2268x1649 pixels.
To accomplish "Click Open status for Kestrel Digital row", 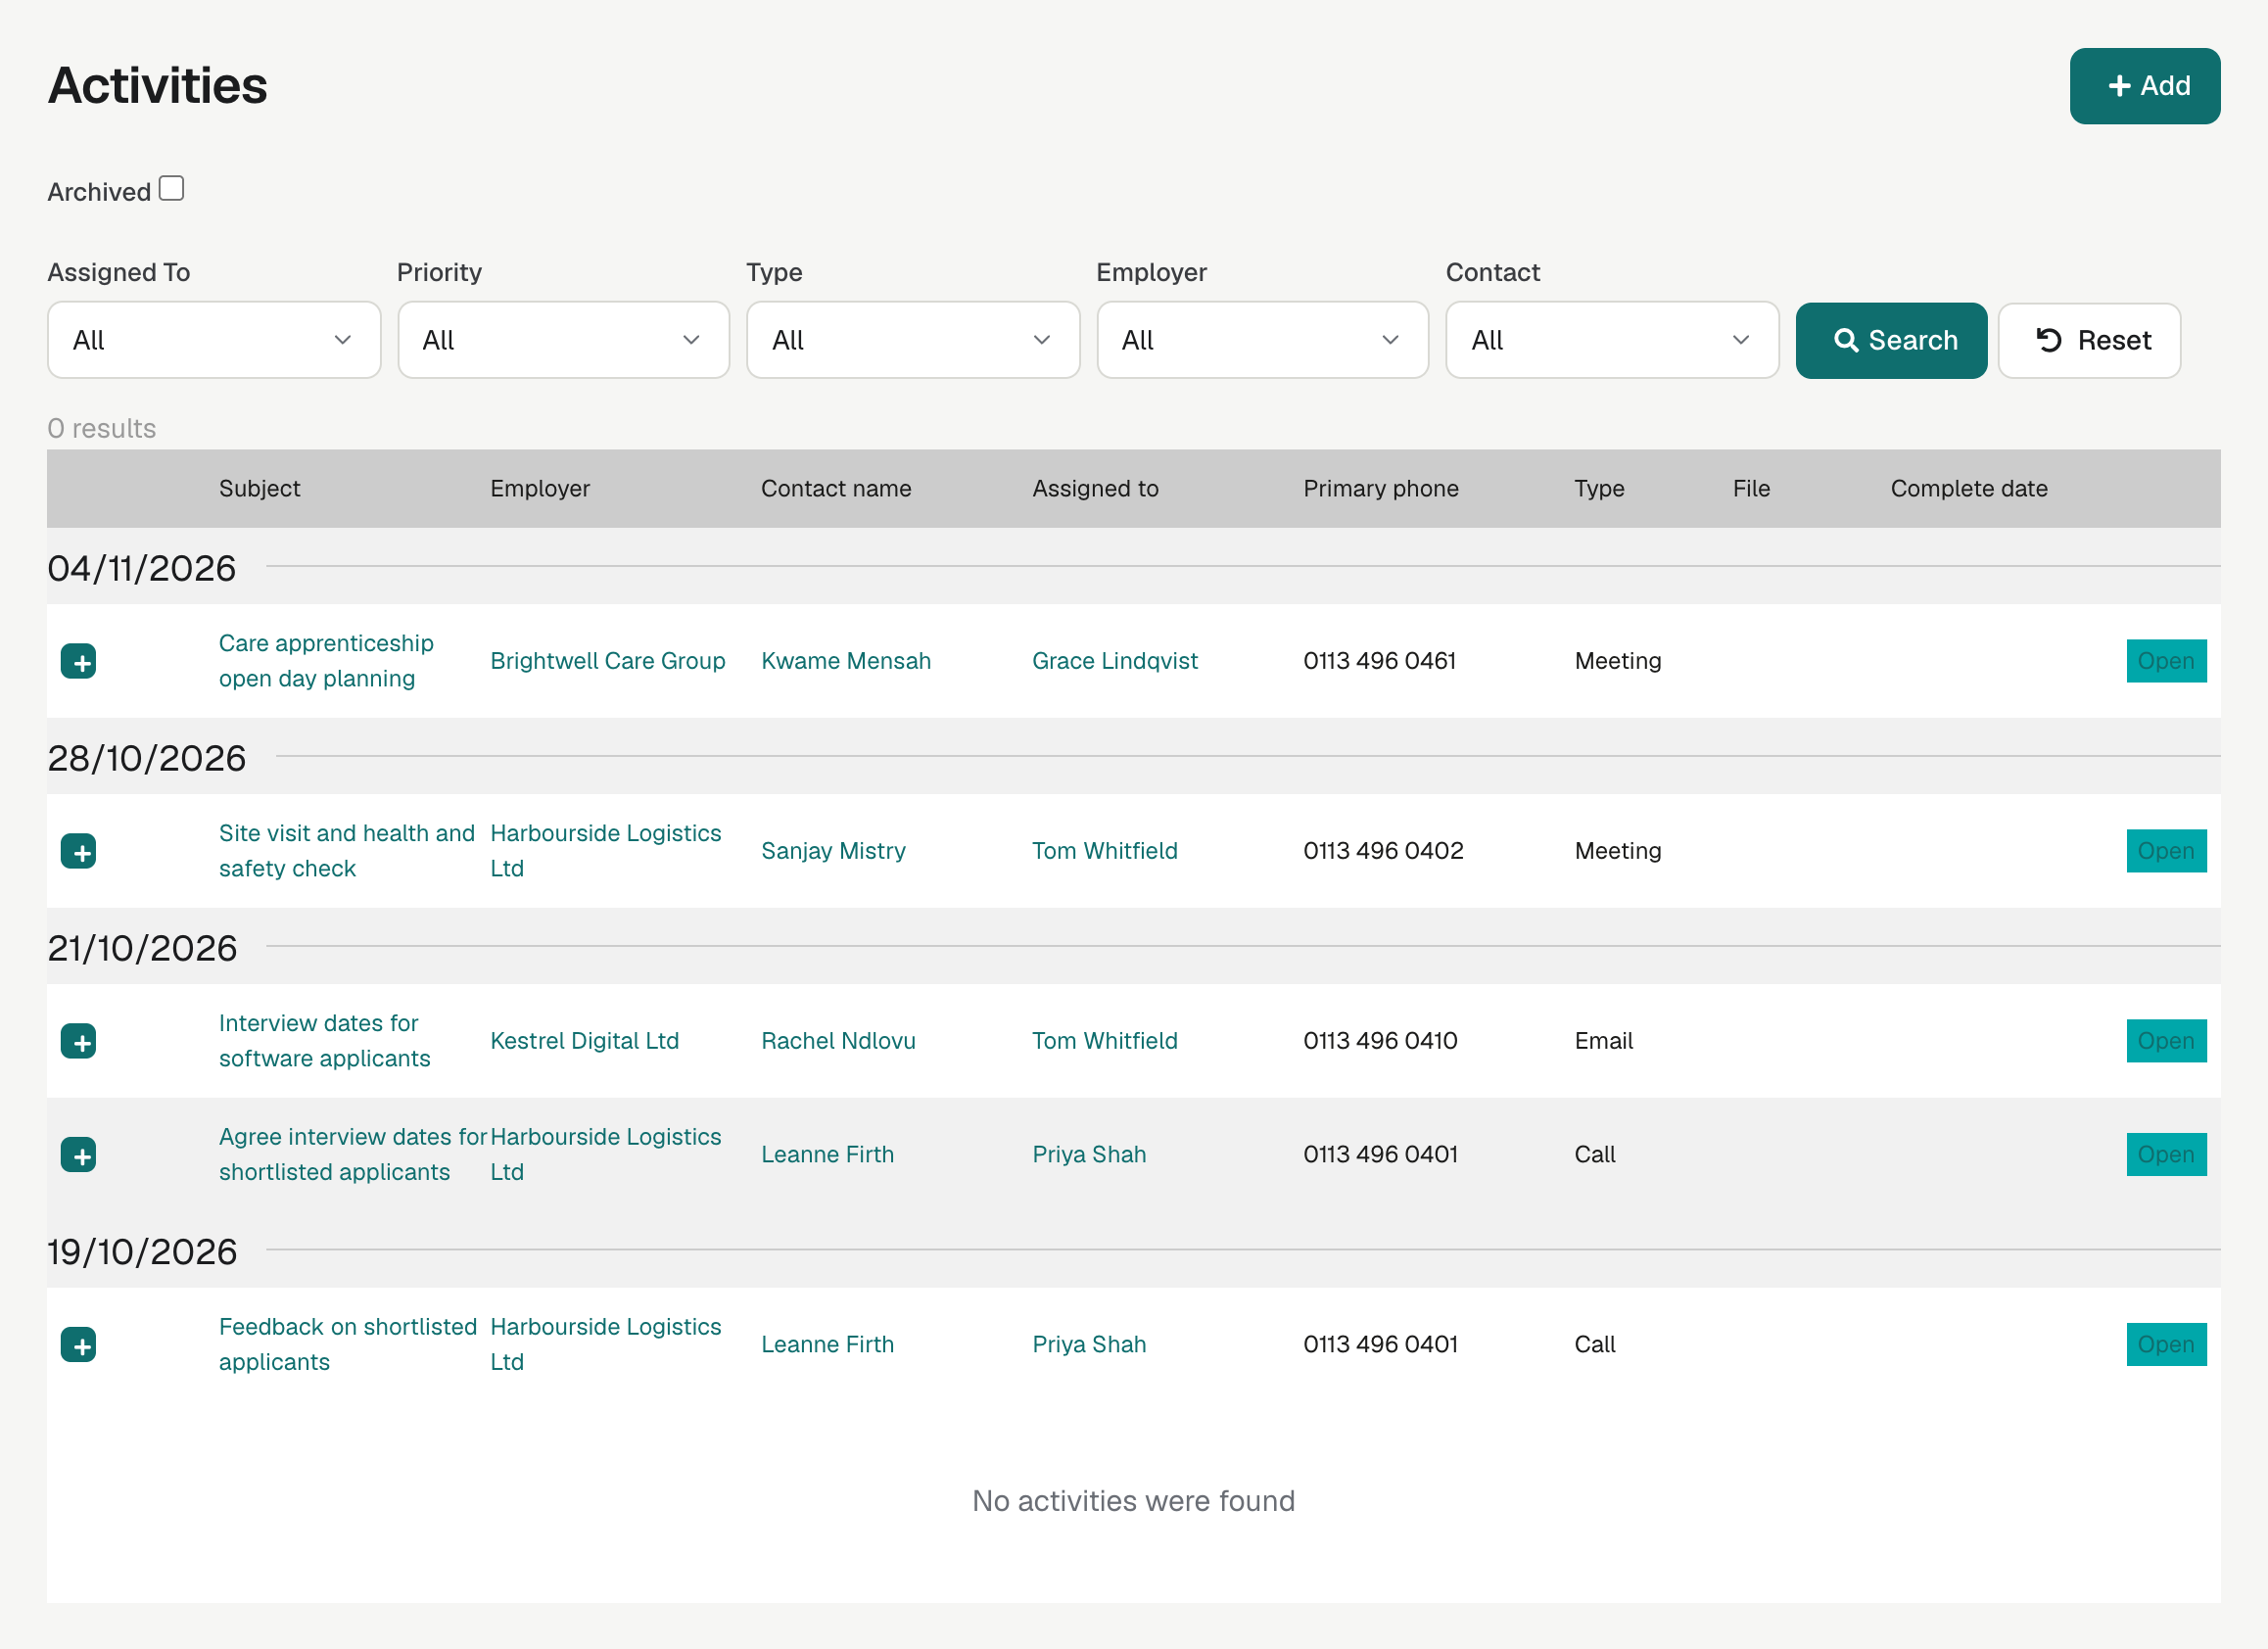I will point(2166,1041).
